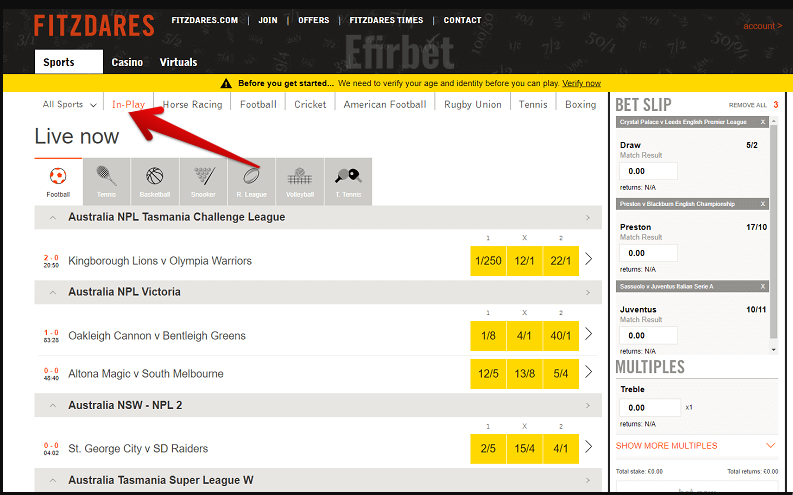Collapse the Australia NSW - NPL 2 section
The image size is (793, 495).
click(53, 406)
